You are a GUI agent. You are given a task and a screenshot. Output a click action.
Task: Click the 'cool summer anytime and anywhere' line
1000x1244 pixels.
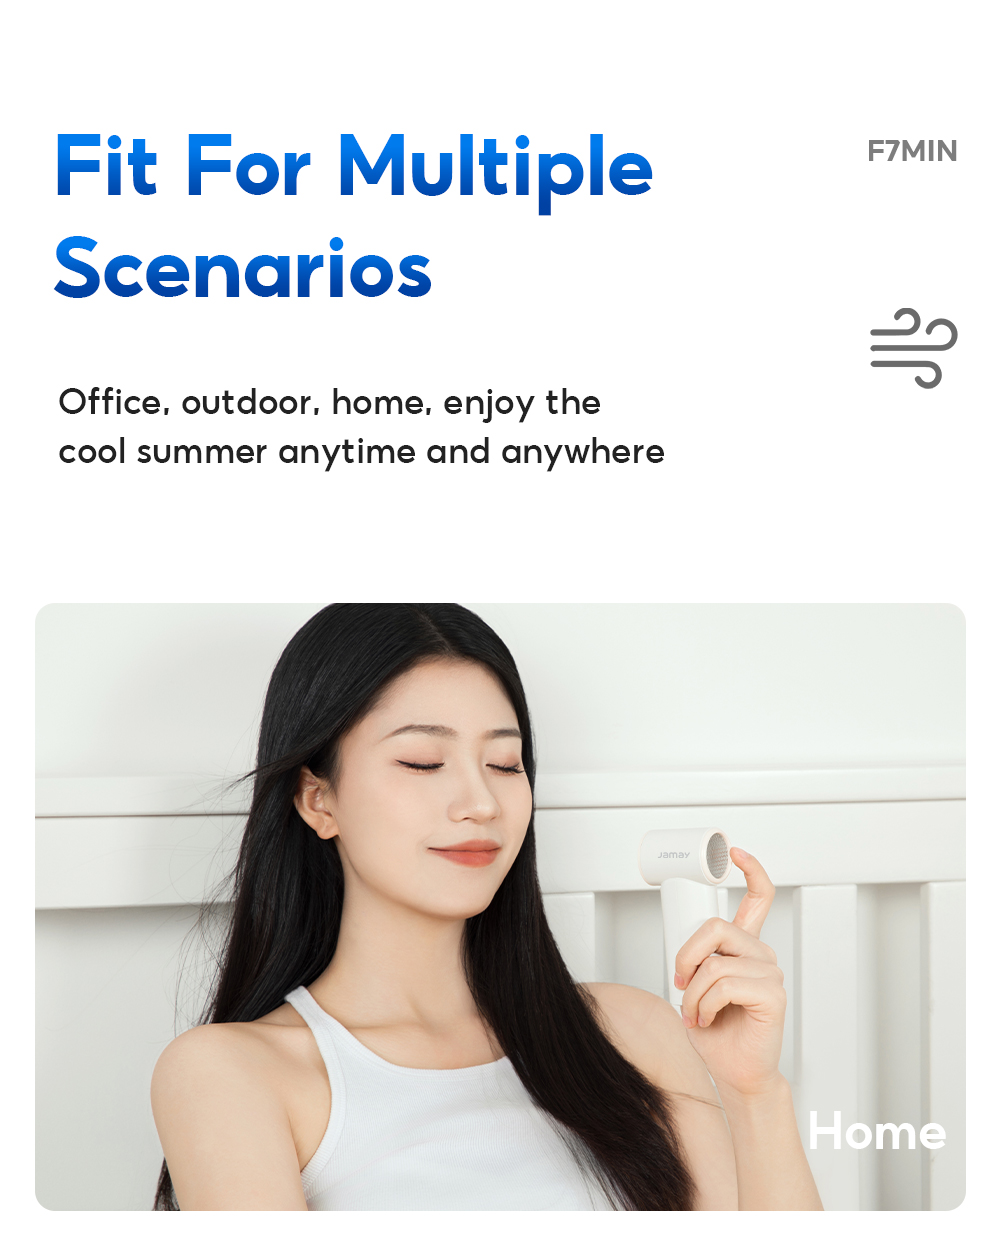[x=361, y=452]
